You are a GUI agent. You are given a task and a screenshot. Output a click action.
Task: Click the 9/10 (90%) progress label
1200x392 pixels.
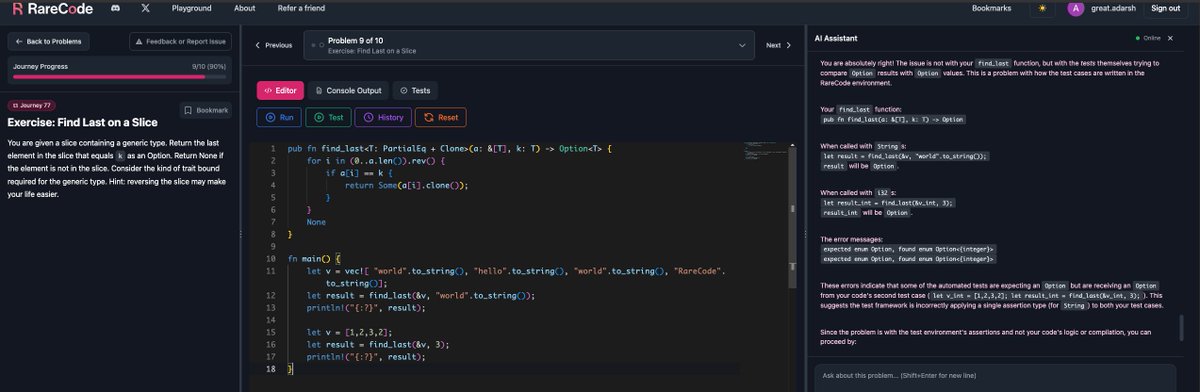(x=209, y=66)
